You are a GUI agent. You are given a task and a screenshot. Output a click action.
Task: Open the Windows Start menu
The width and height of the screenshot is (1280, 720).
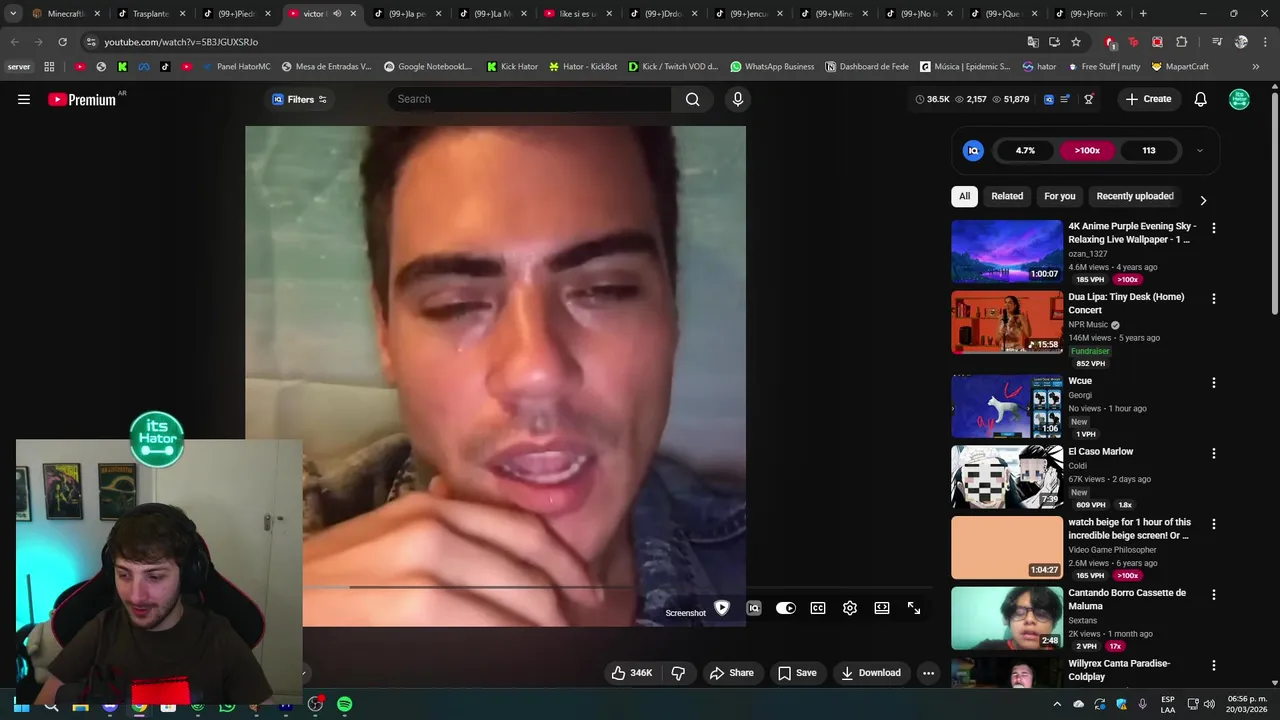[x=21, y=705]
